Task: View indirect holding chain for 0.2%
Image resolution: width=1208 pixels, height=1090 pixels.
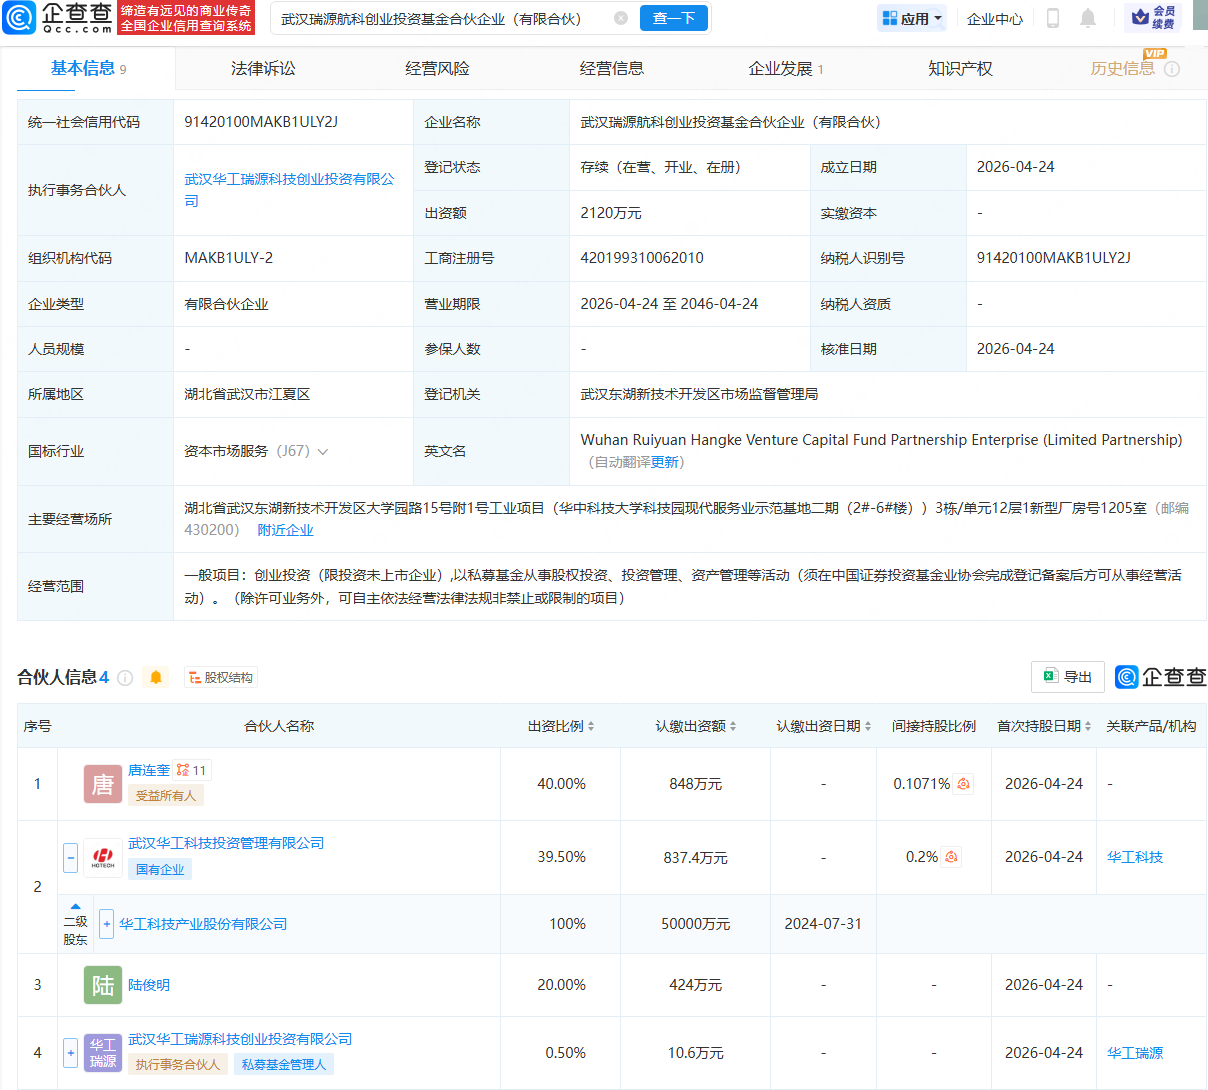Action: coord(951,857)
